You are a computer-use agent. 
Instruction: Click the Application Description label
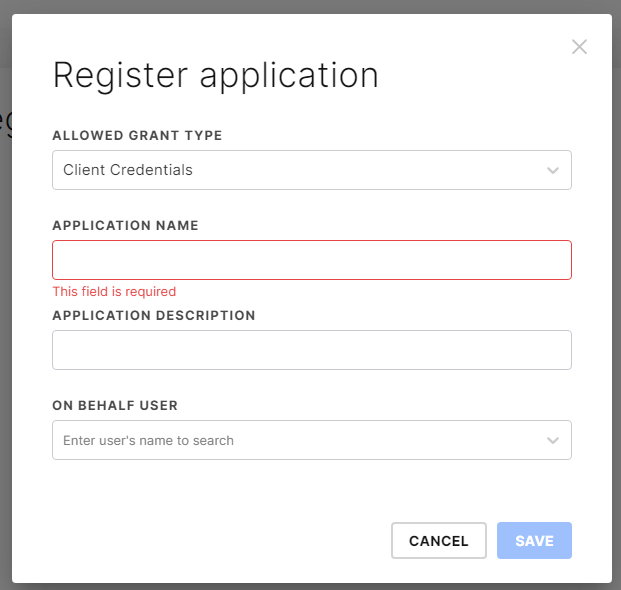pyautogui.click(x=154, y=316)
